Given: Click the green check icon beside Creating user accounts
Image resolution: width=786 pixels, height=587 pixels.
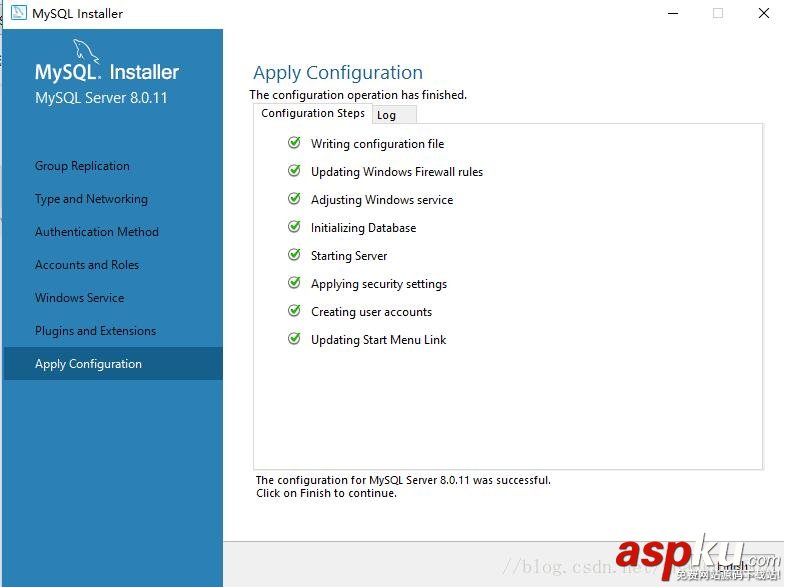Looking at the screenshot, I should click(294, 311).
